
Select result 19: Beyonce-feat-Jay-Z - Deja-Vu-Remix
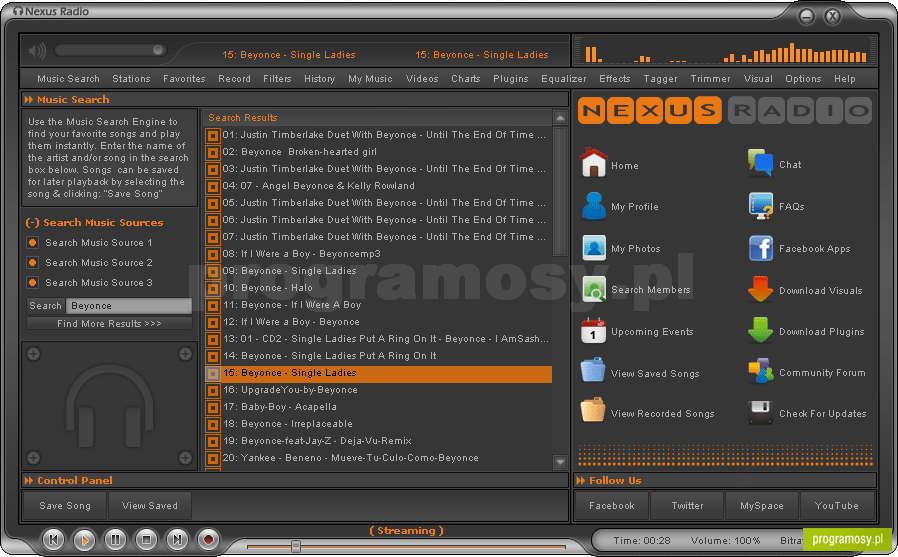pyautogui.click(x=379, y=441)
